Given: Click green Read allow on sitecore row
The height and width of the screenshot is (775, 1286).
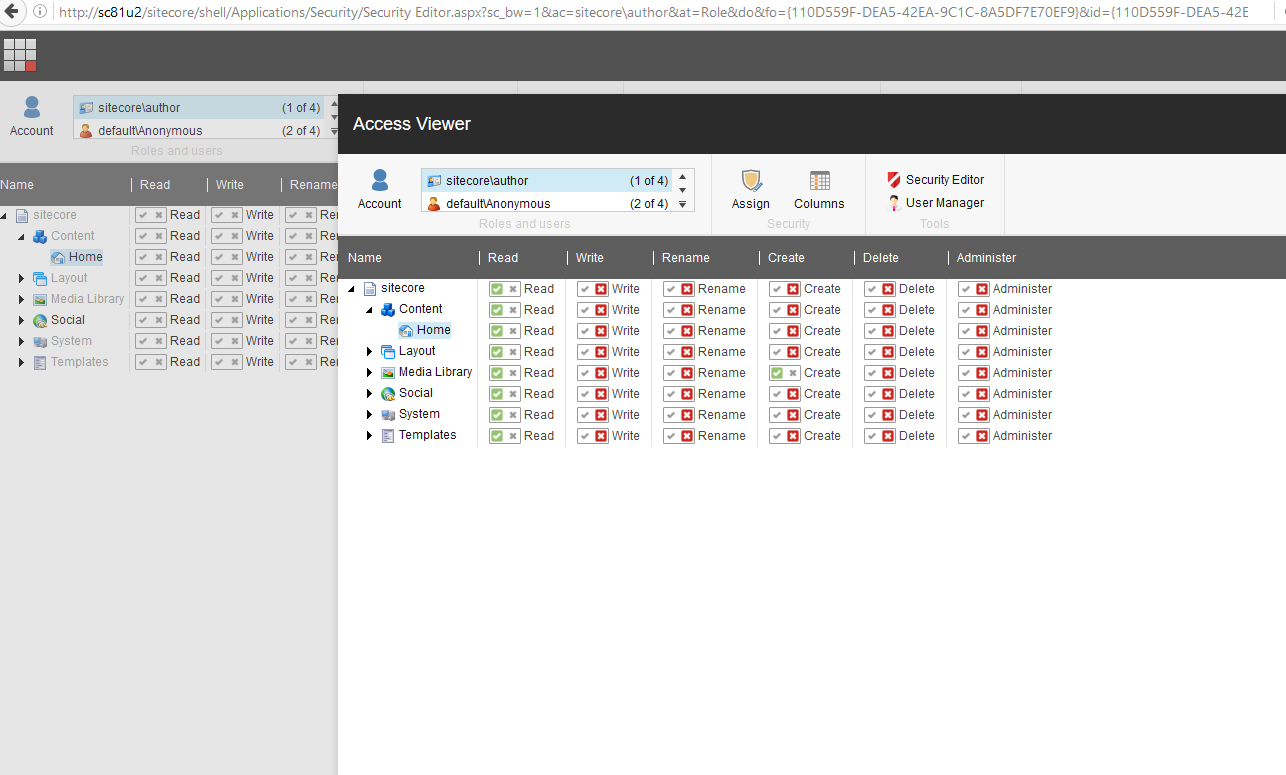Looking at the screenshot, I should coord(497,289).
